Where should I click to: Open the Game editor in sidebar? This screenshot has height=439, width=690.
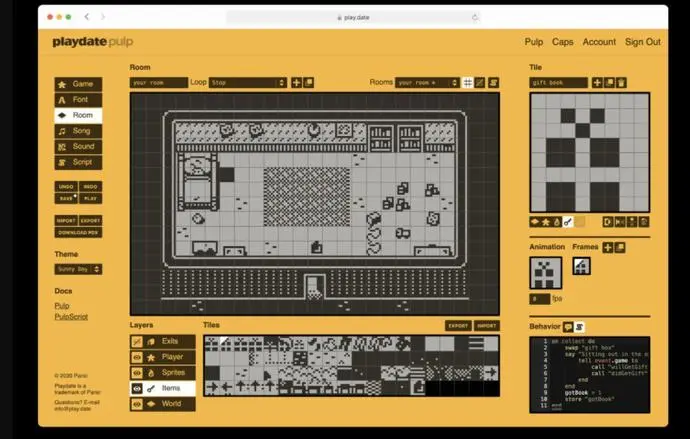[78, 84]
